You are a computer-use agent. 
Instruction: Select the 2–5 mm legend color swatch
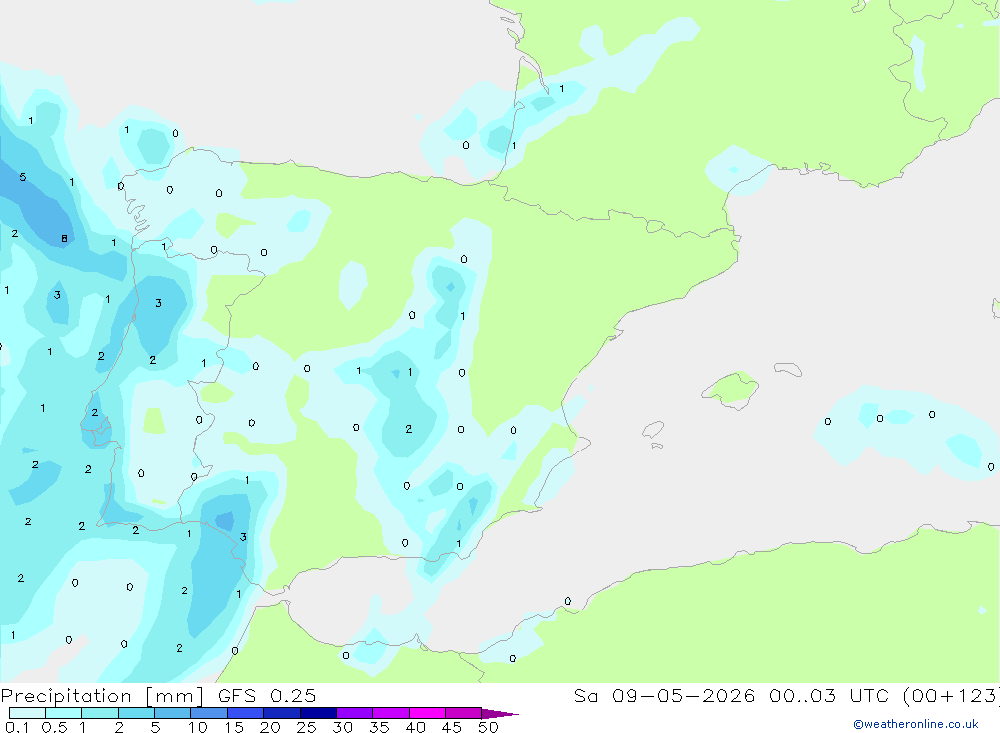click(x=136, y=713)
